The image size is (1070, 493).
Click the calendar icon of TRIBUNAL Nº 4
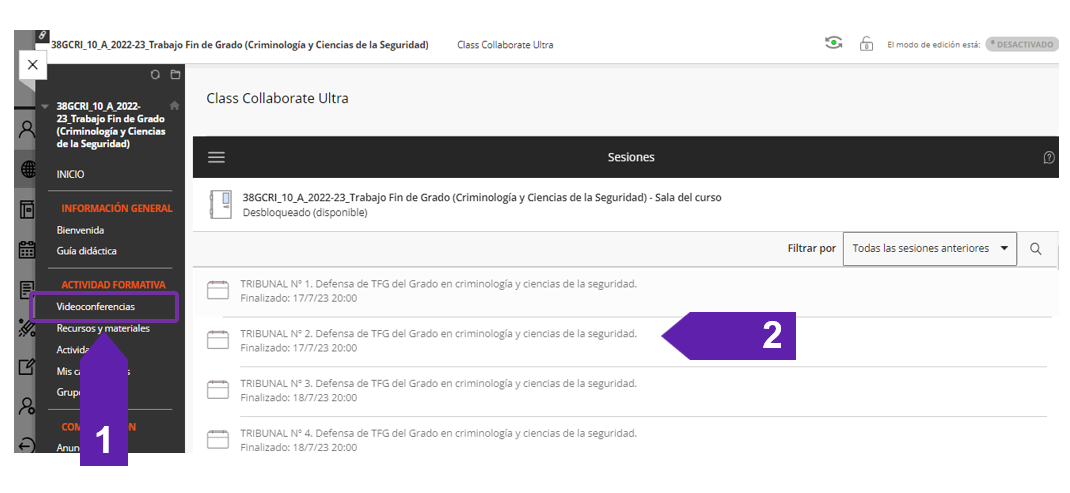(218, 439)
